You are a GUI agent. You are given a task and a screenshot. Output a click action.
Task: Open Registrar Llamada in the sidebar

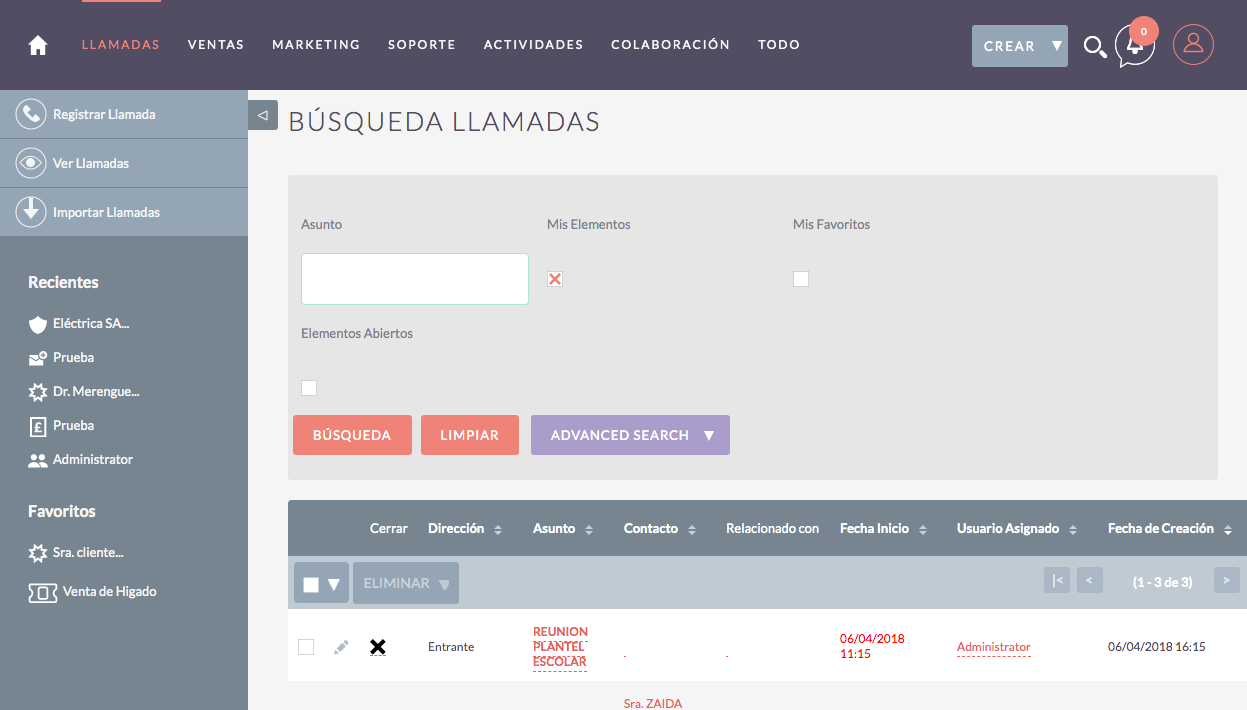(104, 115)
